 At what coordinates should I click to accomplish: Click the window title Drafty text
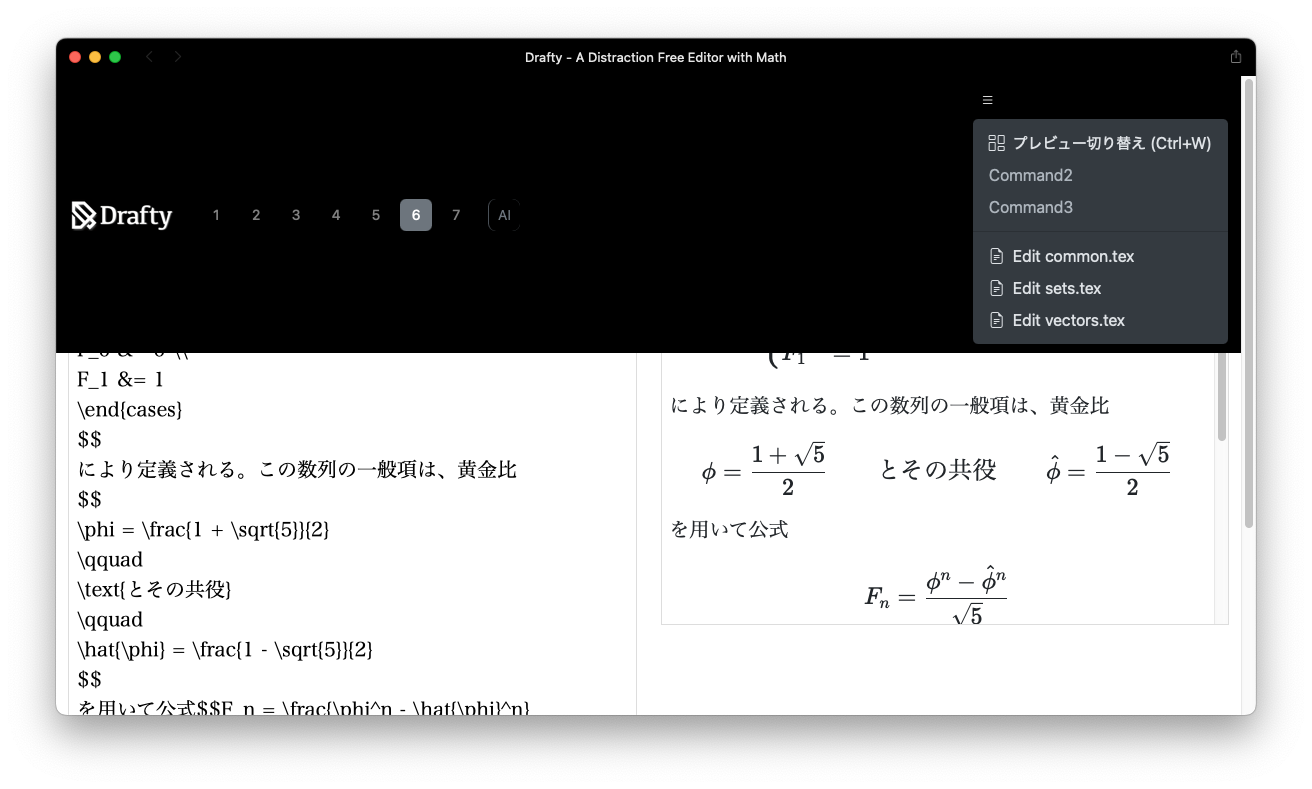point(655,57)
